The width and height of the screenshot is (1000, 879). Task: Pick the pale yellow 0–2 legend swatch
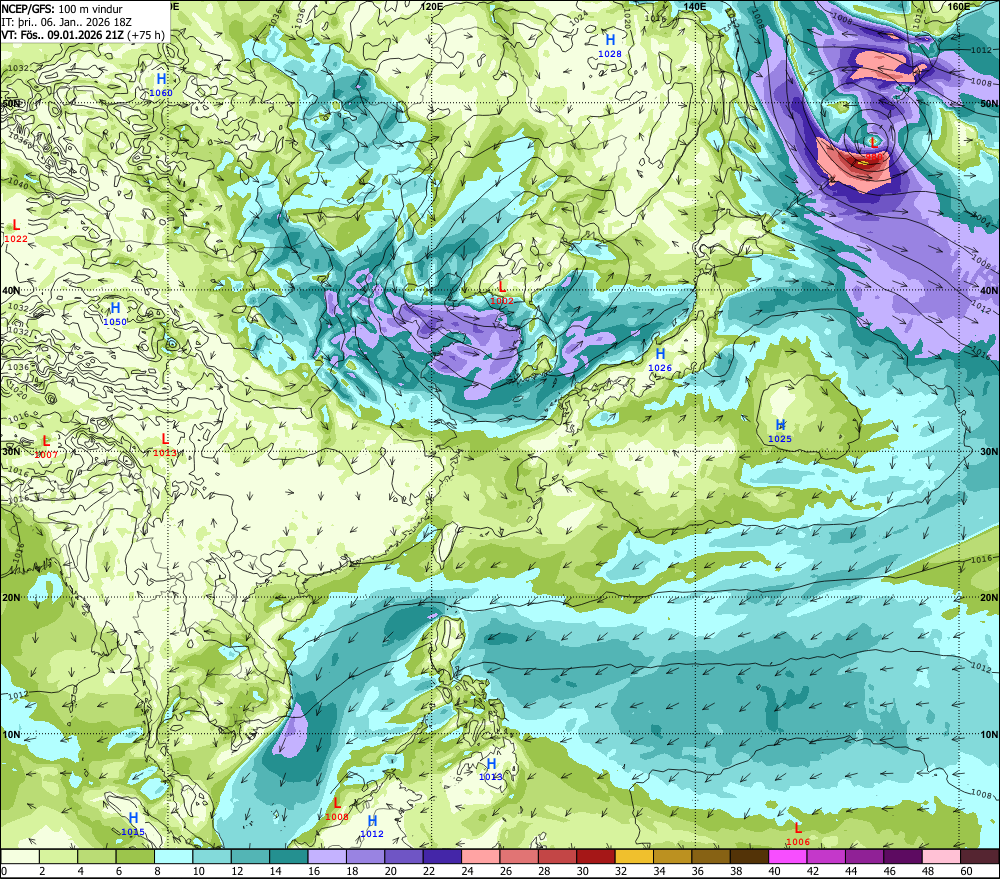20,856
